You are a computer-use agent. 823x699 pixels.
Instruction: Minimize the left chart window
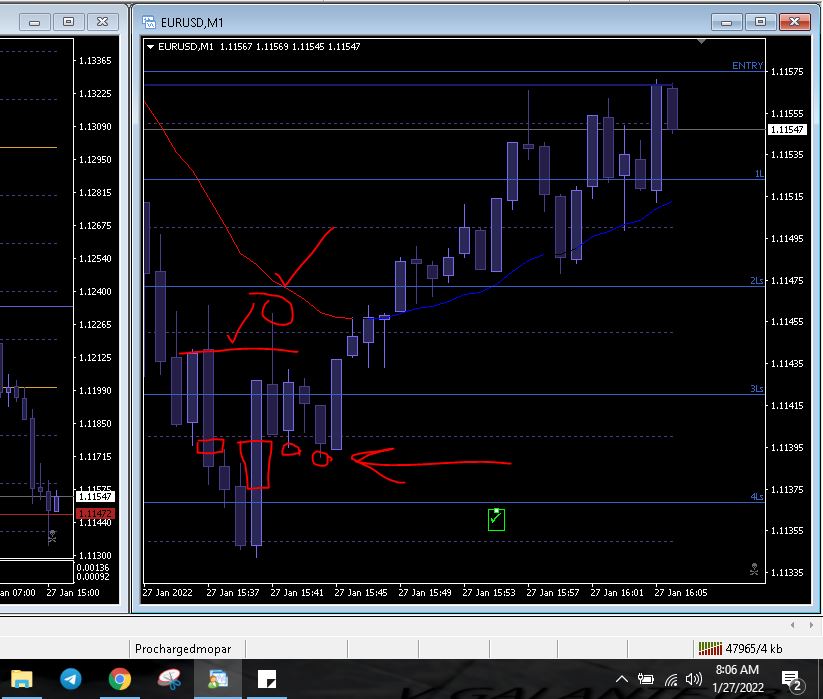[35, 22]
